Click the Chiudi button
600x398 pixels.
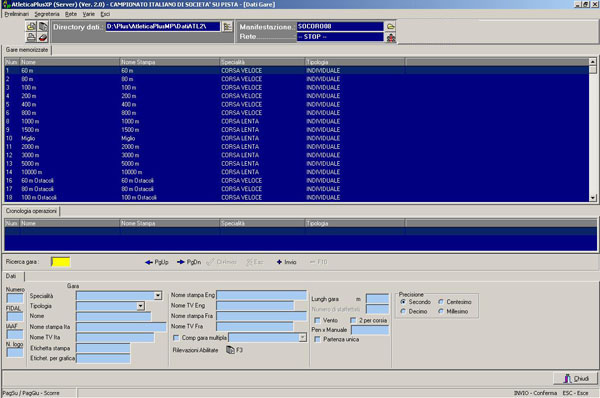tap(576, 378)
